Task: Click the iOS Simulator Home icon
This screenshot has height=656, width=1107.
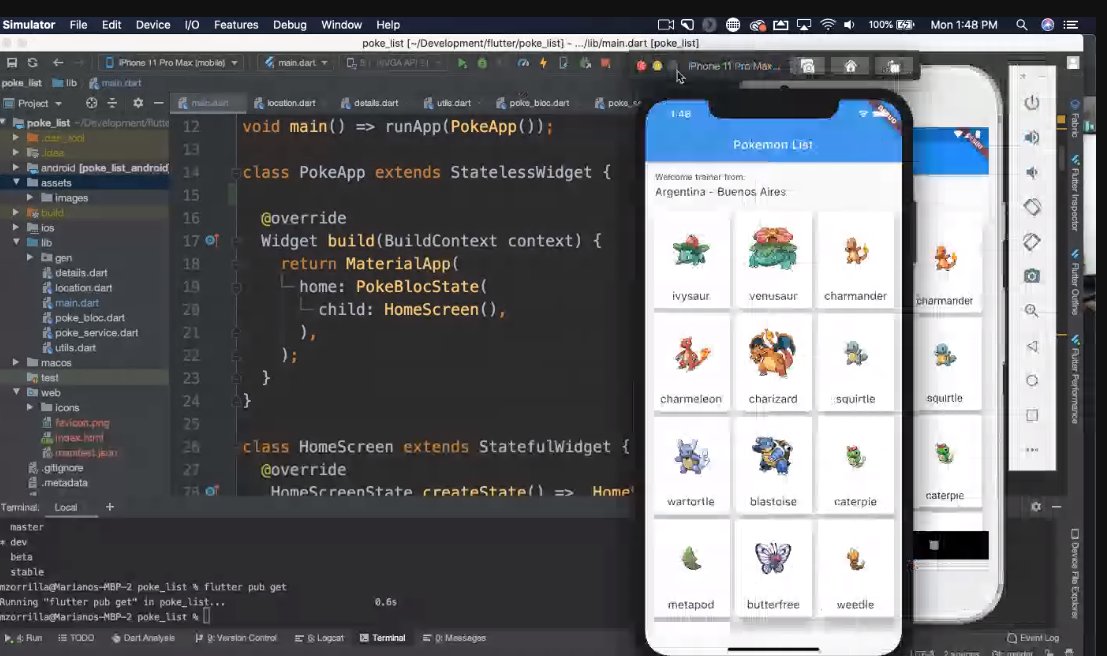Action: tap(850, 66)
